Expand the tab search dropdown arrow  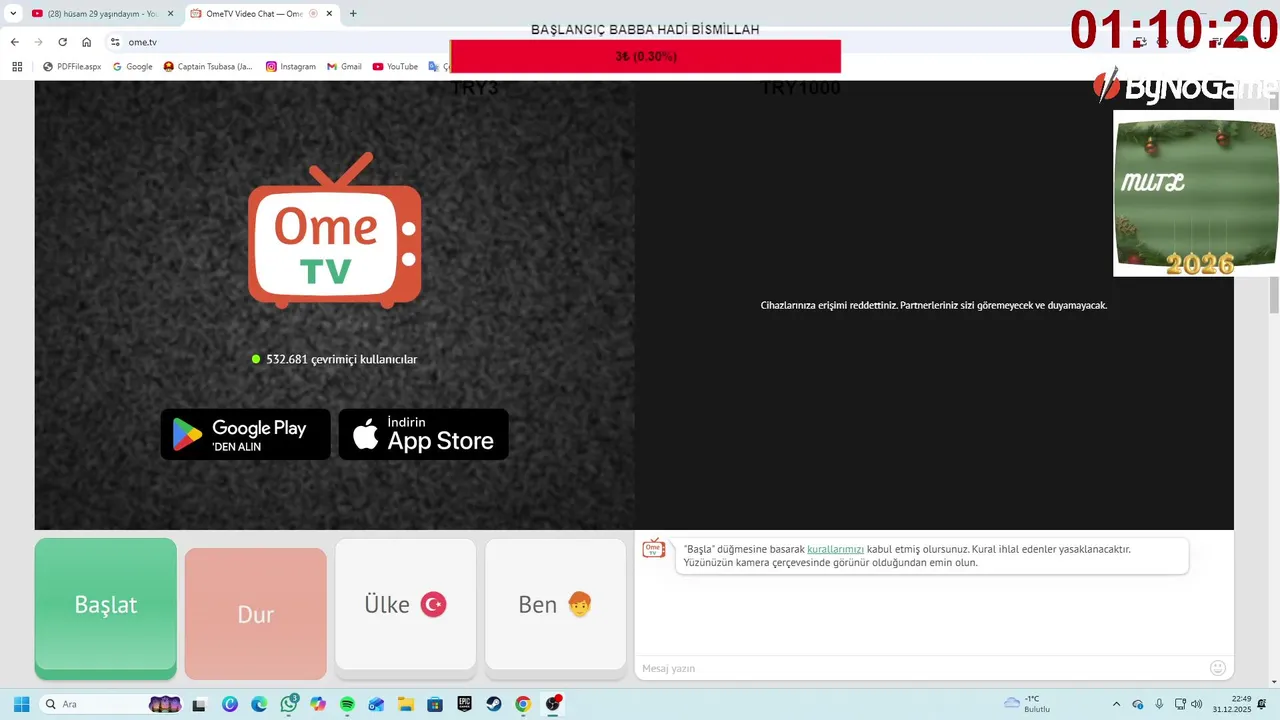point(13,14)
